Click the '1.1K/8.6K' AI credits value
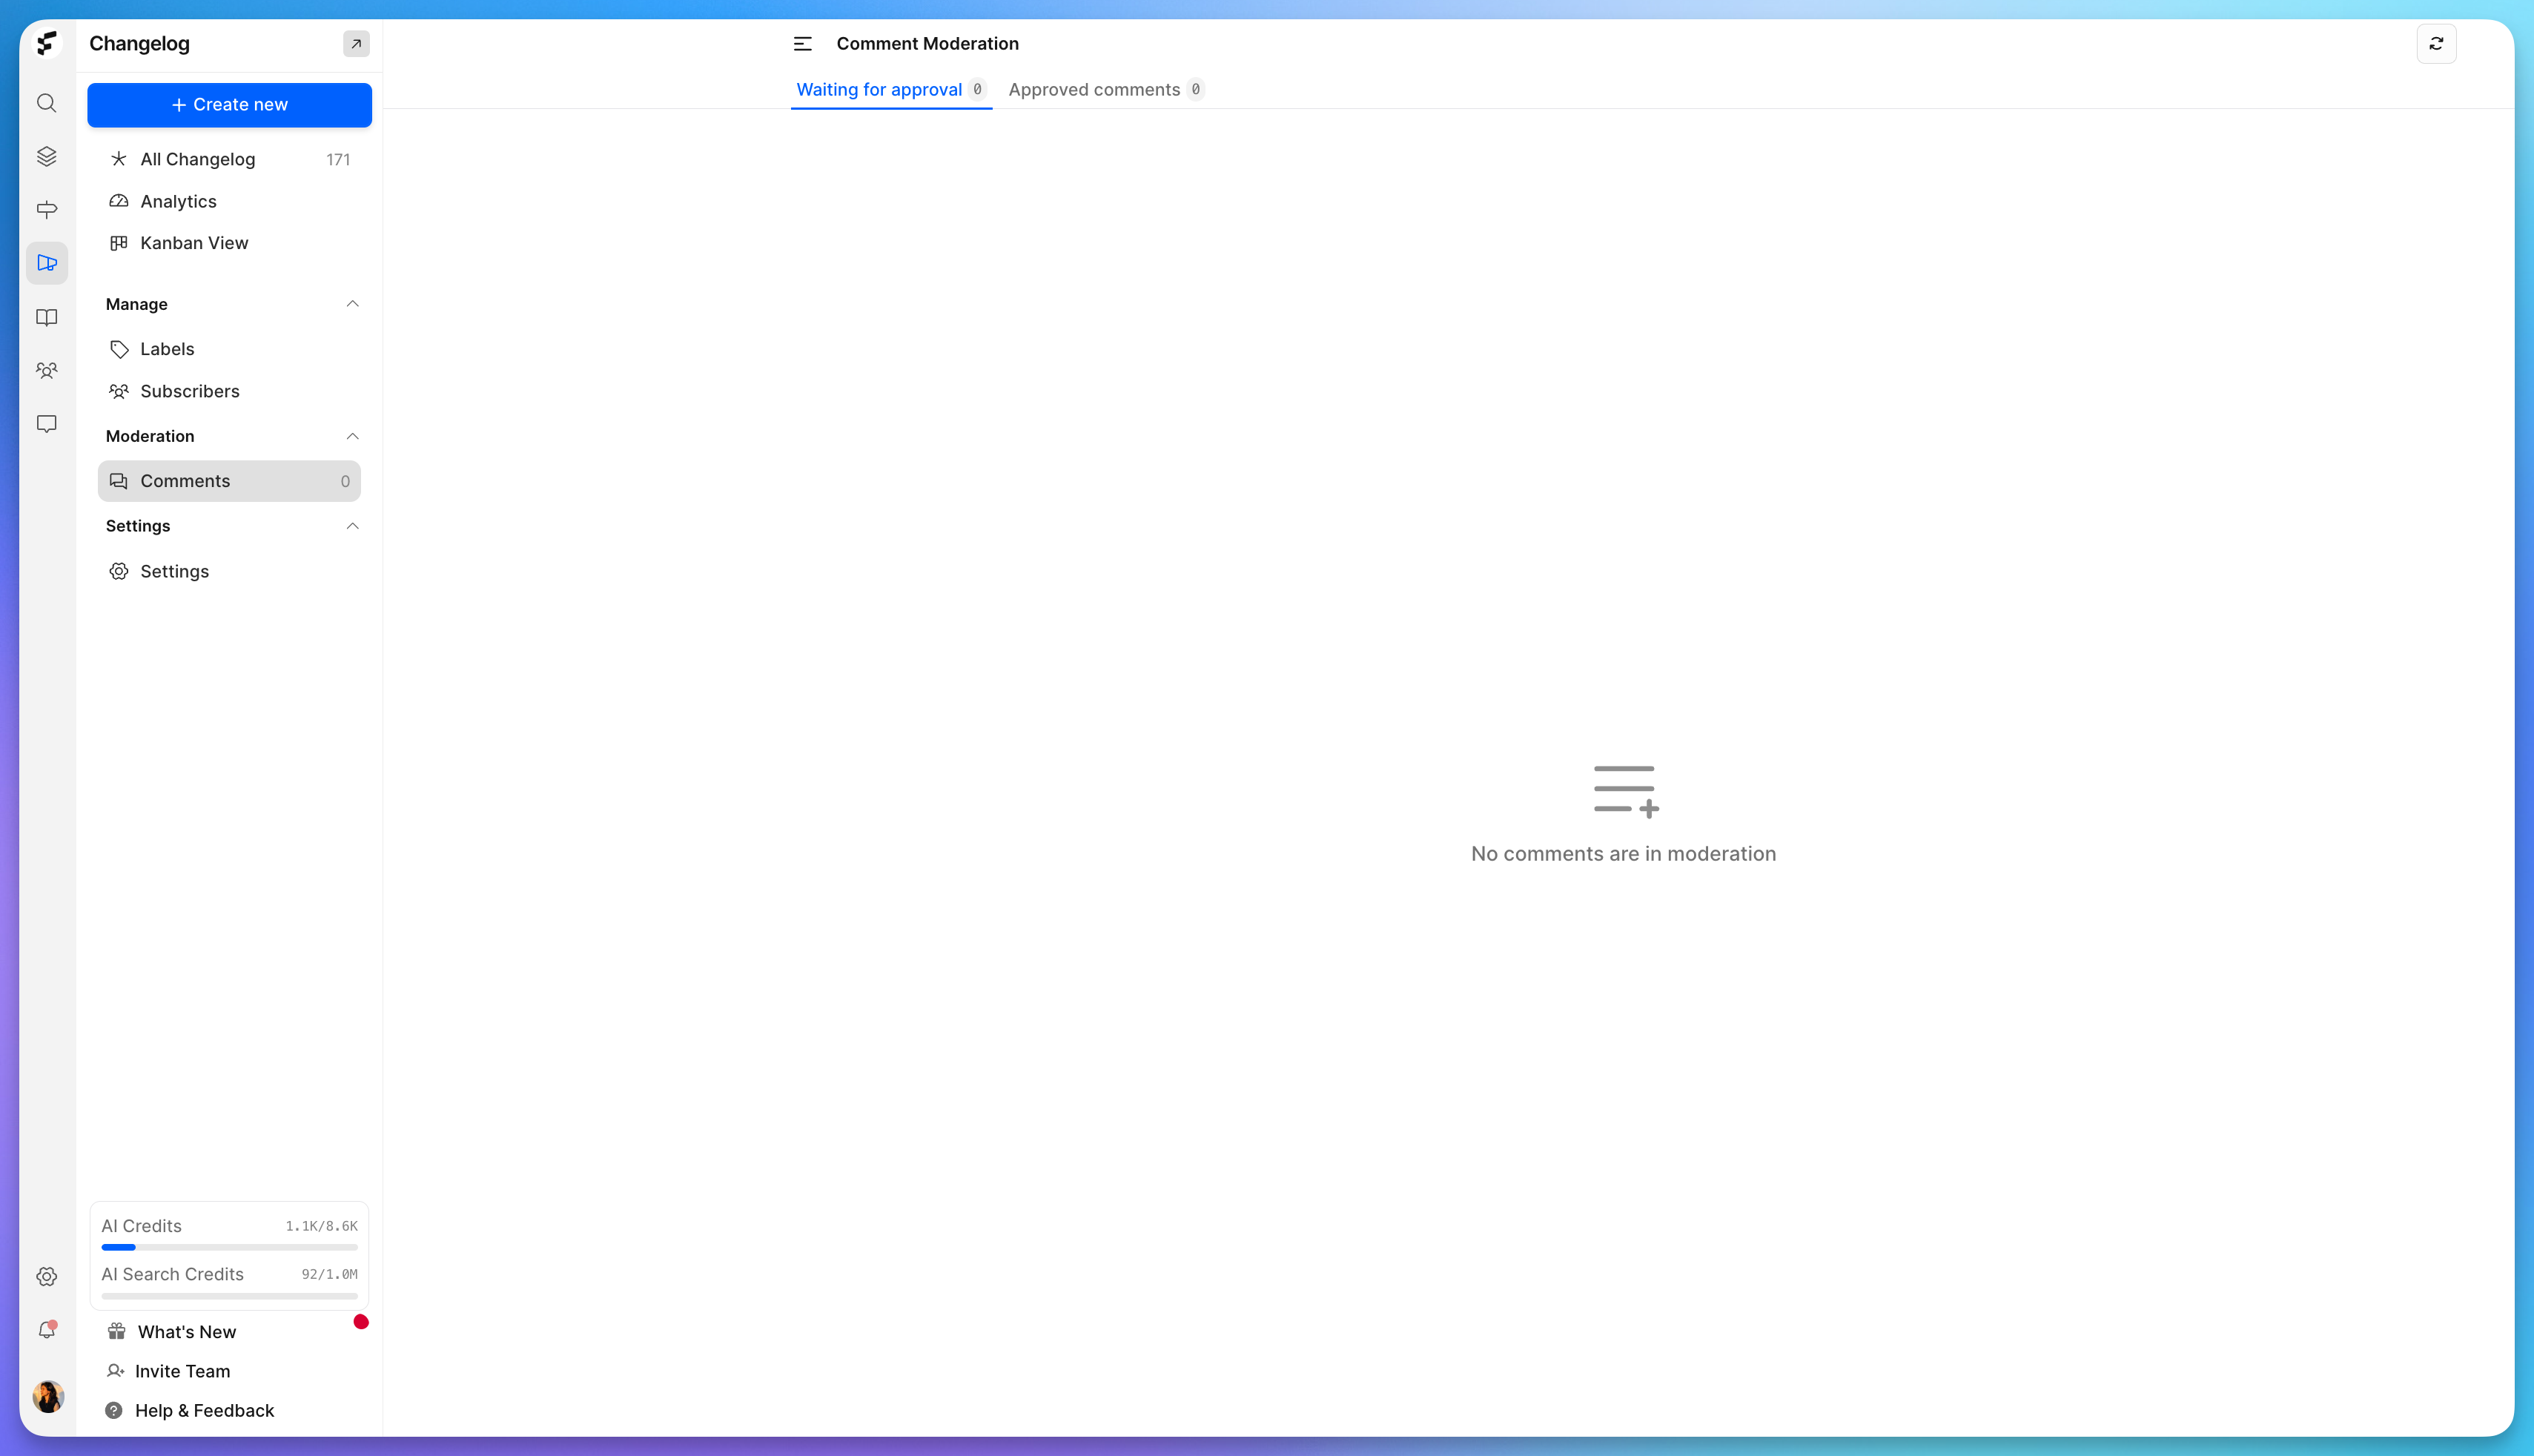Screen dimensions: 2534x1456 (x=321, y=1226)
